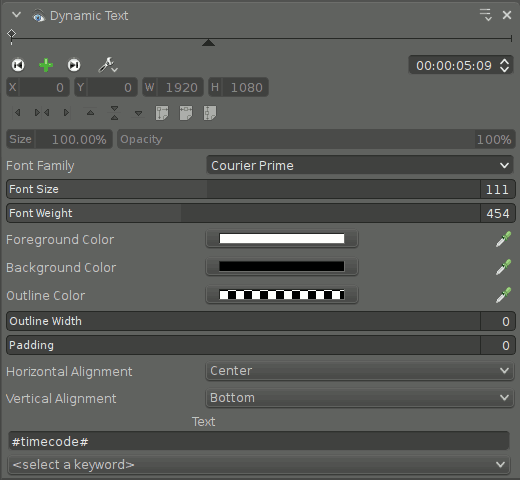Fit to original size icon
Image resolution: width=520 pixels, height=480 pixels.
[x=162, y=113]
